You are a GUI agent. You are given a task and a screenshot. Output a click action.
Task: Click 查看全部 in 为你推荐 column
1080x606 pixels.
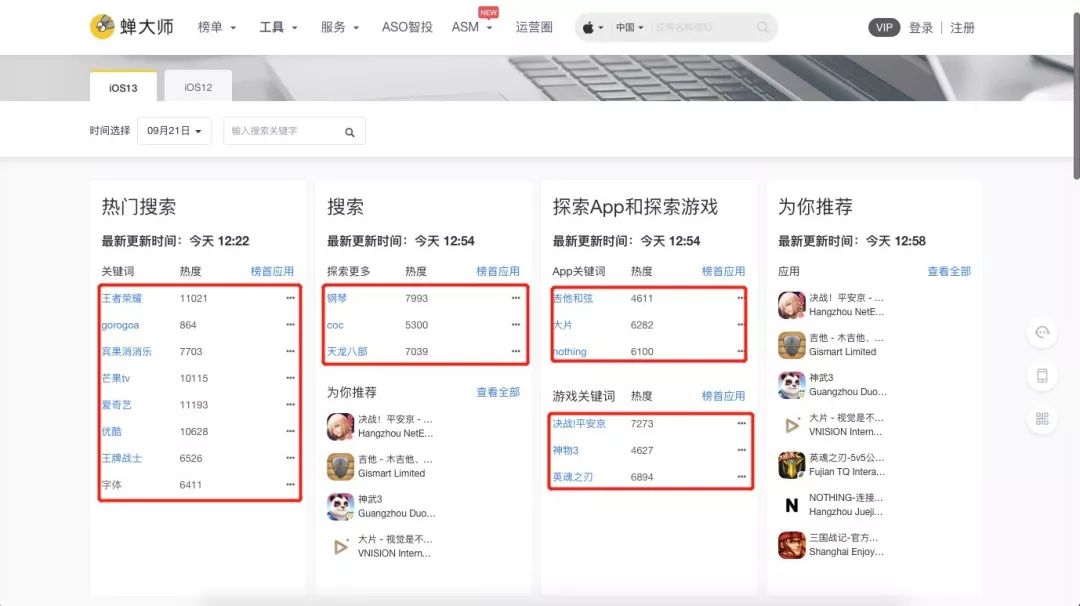pyautogui.click(x=949, y=271)
